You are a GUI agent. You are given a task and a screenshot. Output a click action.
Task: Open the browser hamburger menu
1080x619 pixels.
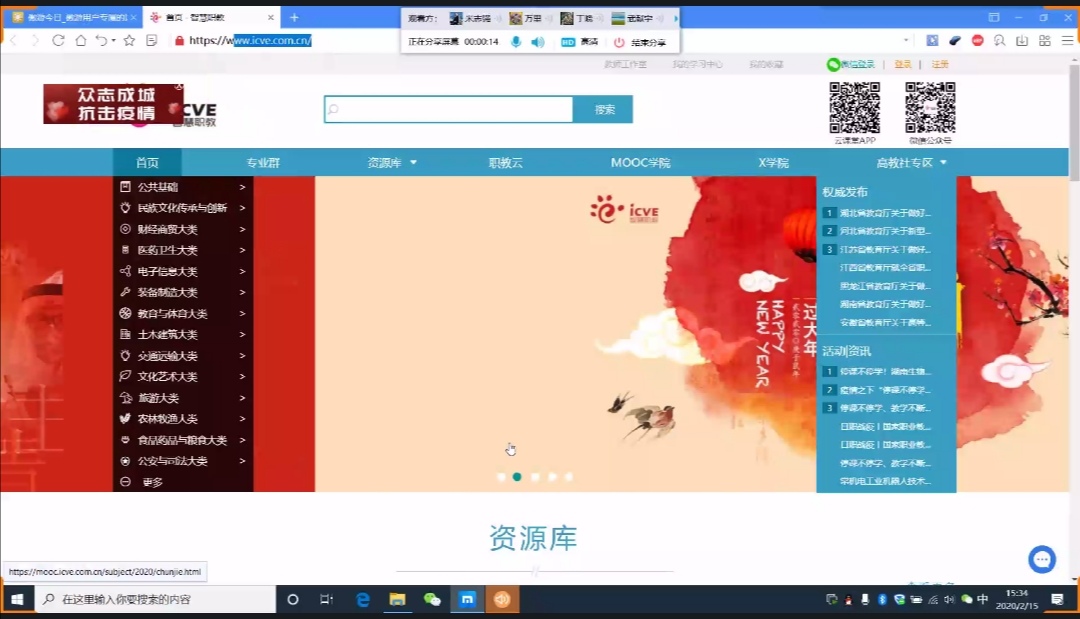point(1068,41)
